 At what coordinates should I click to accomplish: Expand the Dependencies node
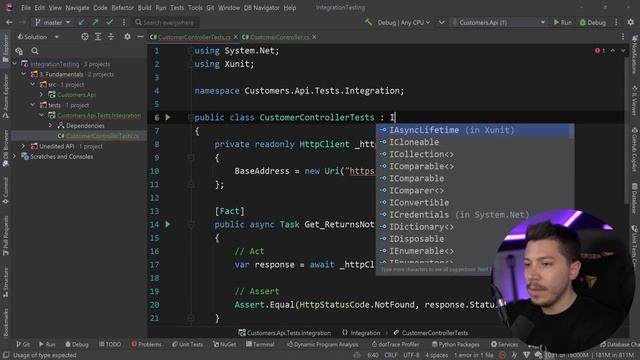click(51, 126)
